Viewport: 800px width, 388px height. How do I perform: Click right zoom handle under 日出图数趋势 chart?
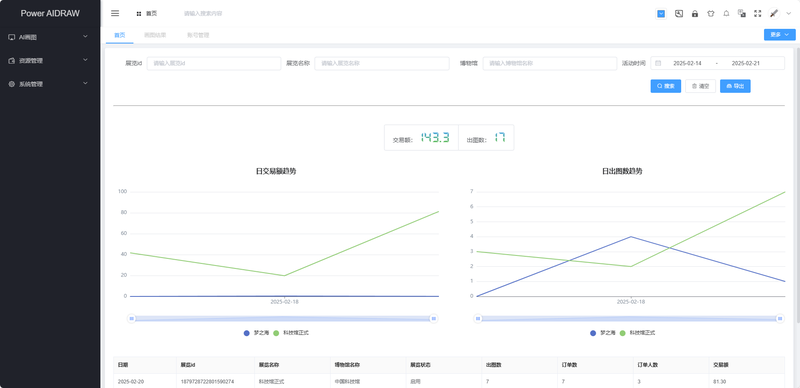tap(780, 319)
